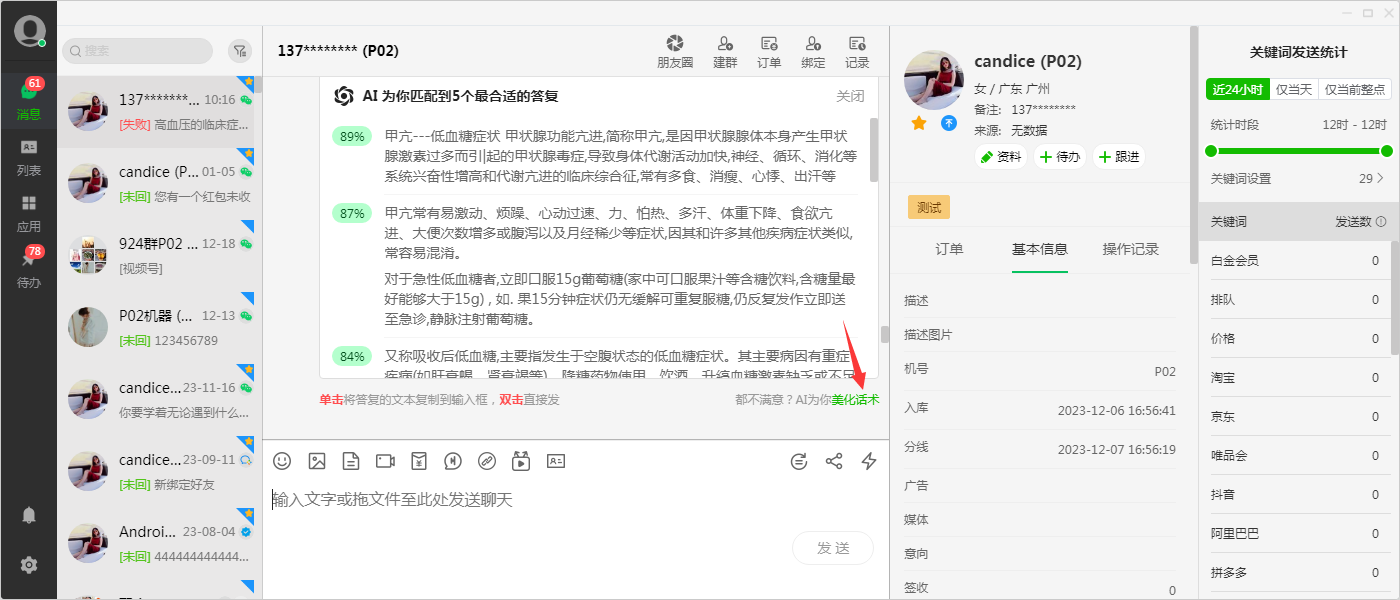Viewport: 1400px width, 600px height.
Task: Expand 关键词设置 with the arrow
Action: click(1381, 179)
